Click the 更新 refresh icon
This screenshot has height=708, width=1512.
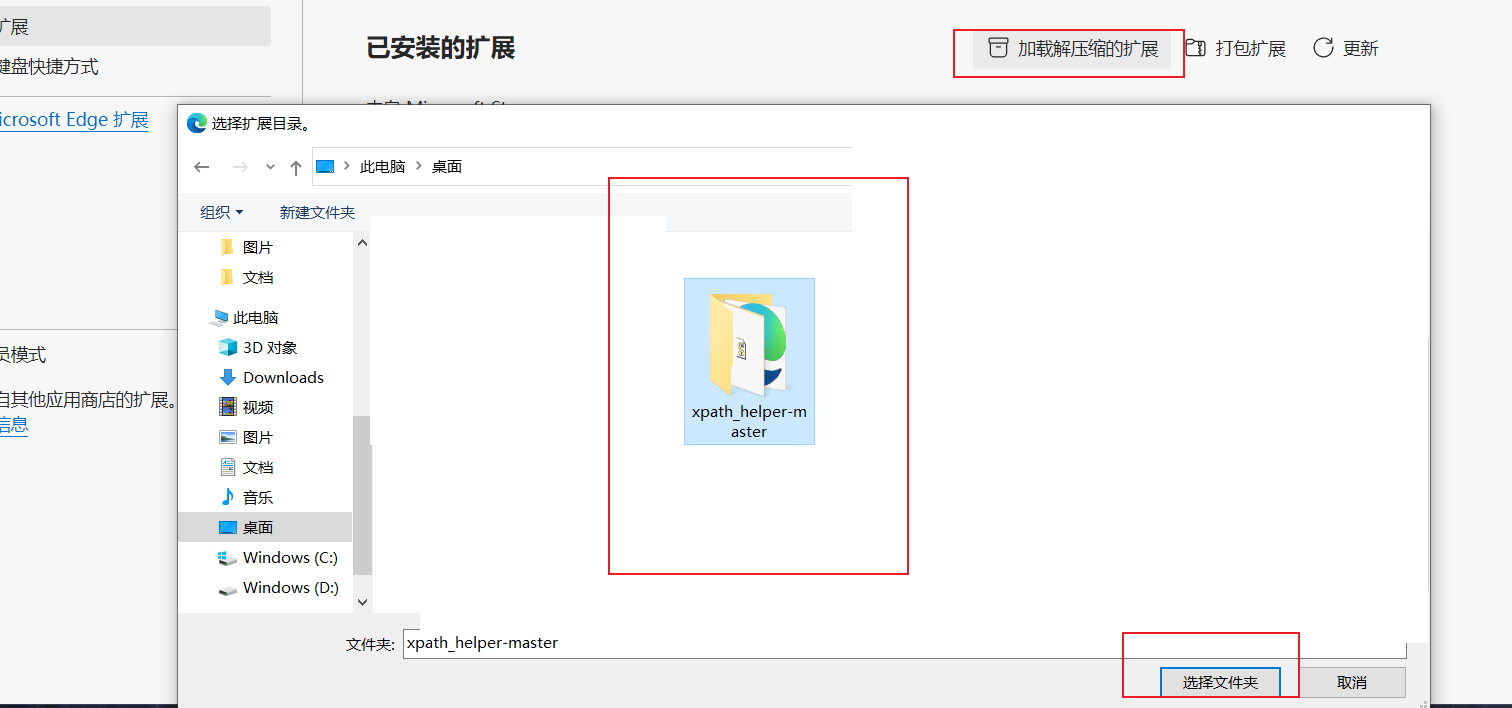pos(1323,47)
